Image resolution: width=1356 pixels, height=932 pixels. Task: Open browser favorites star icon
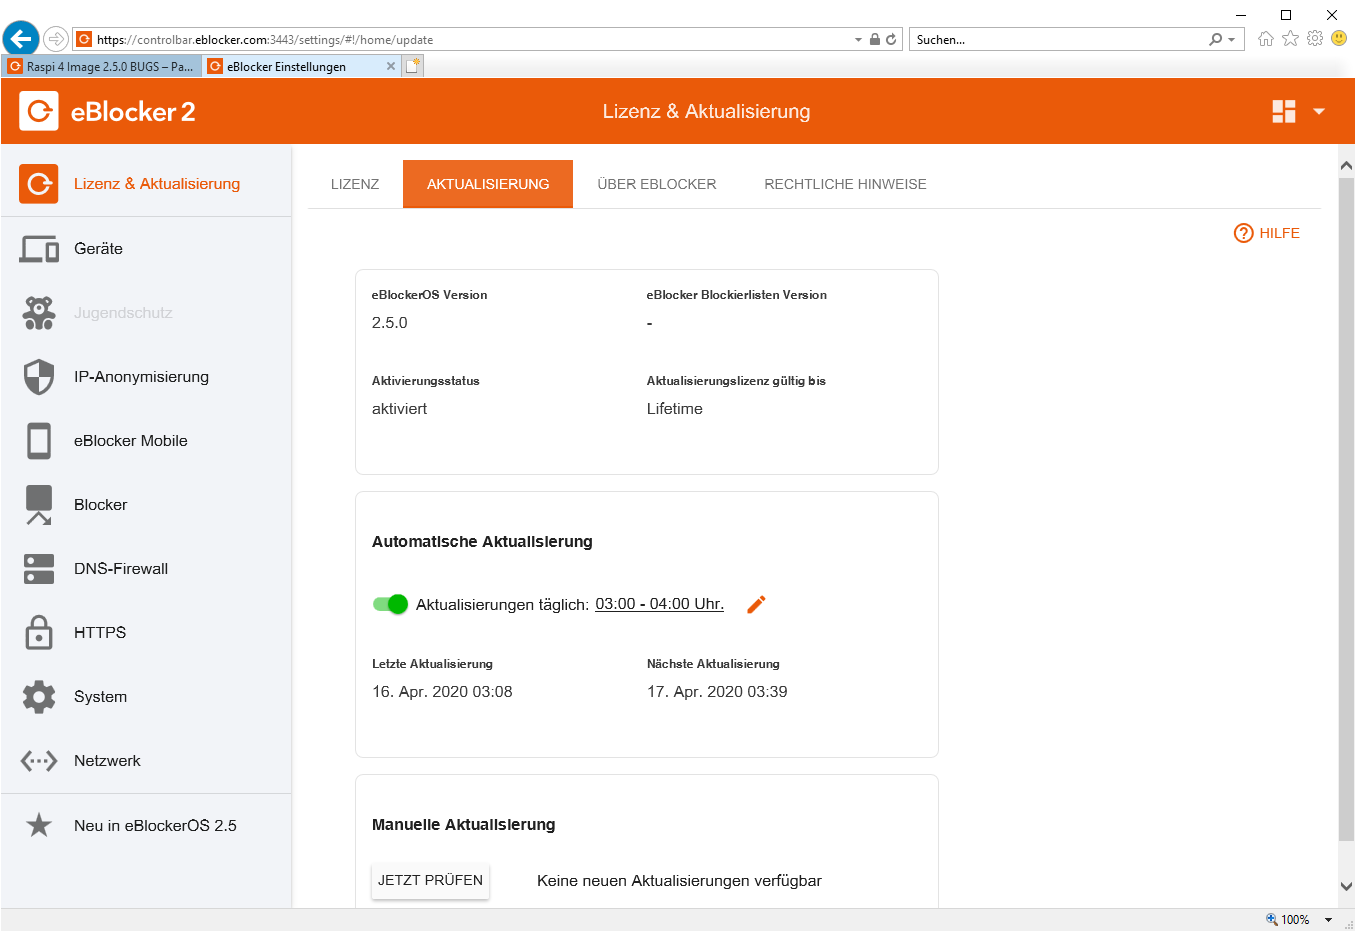(1291, 39)
